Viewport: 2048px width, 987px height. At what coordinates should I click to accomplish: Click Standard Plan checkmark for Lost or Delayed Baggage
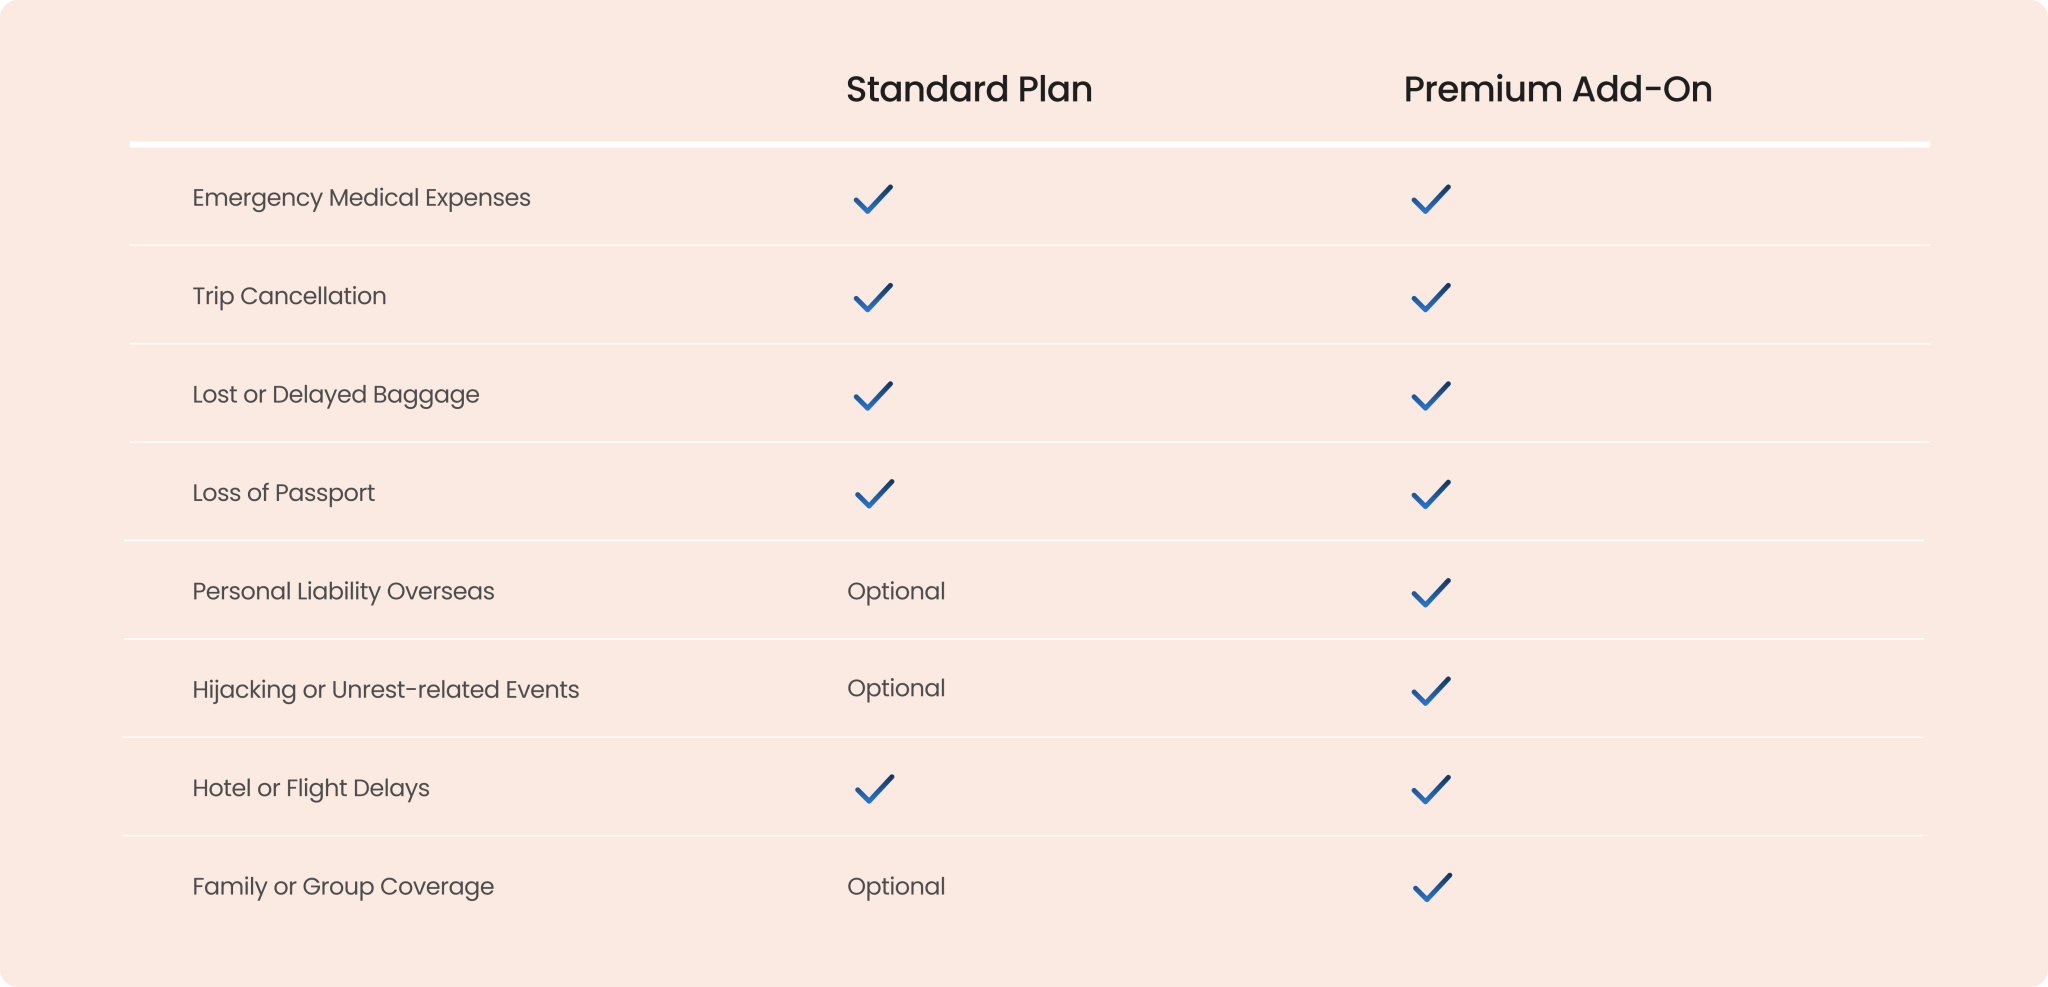[x=873, y=396]
